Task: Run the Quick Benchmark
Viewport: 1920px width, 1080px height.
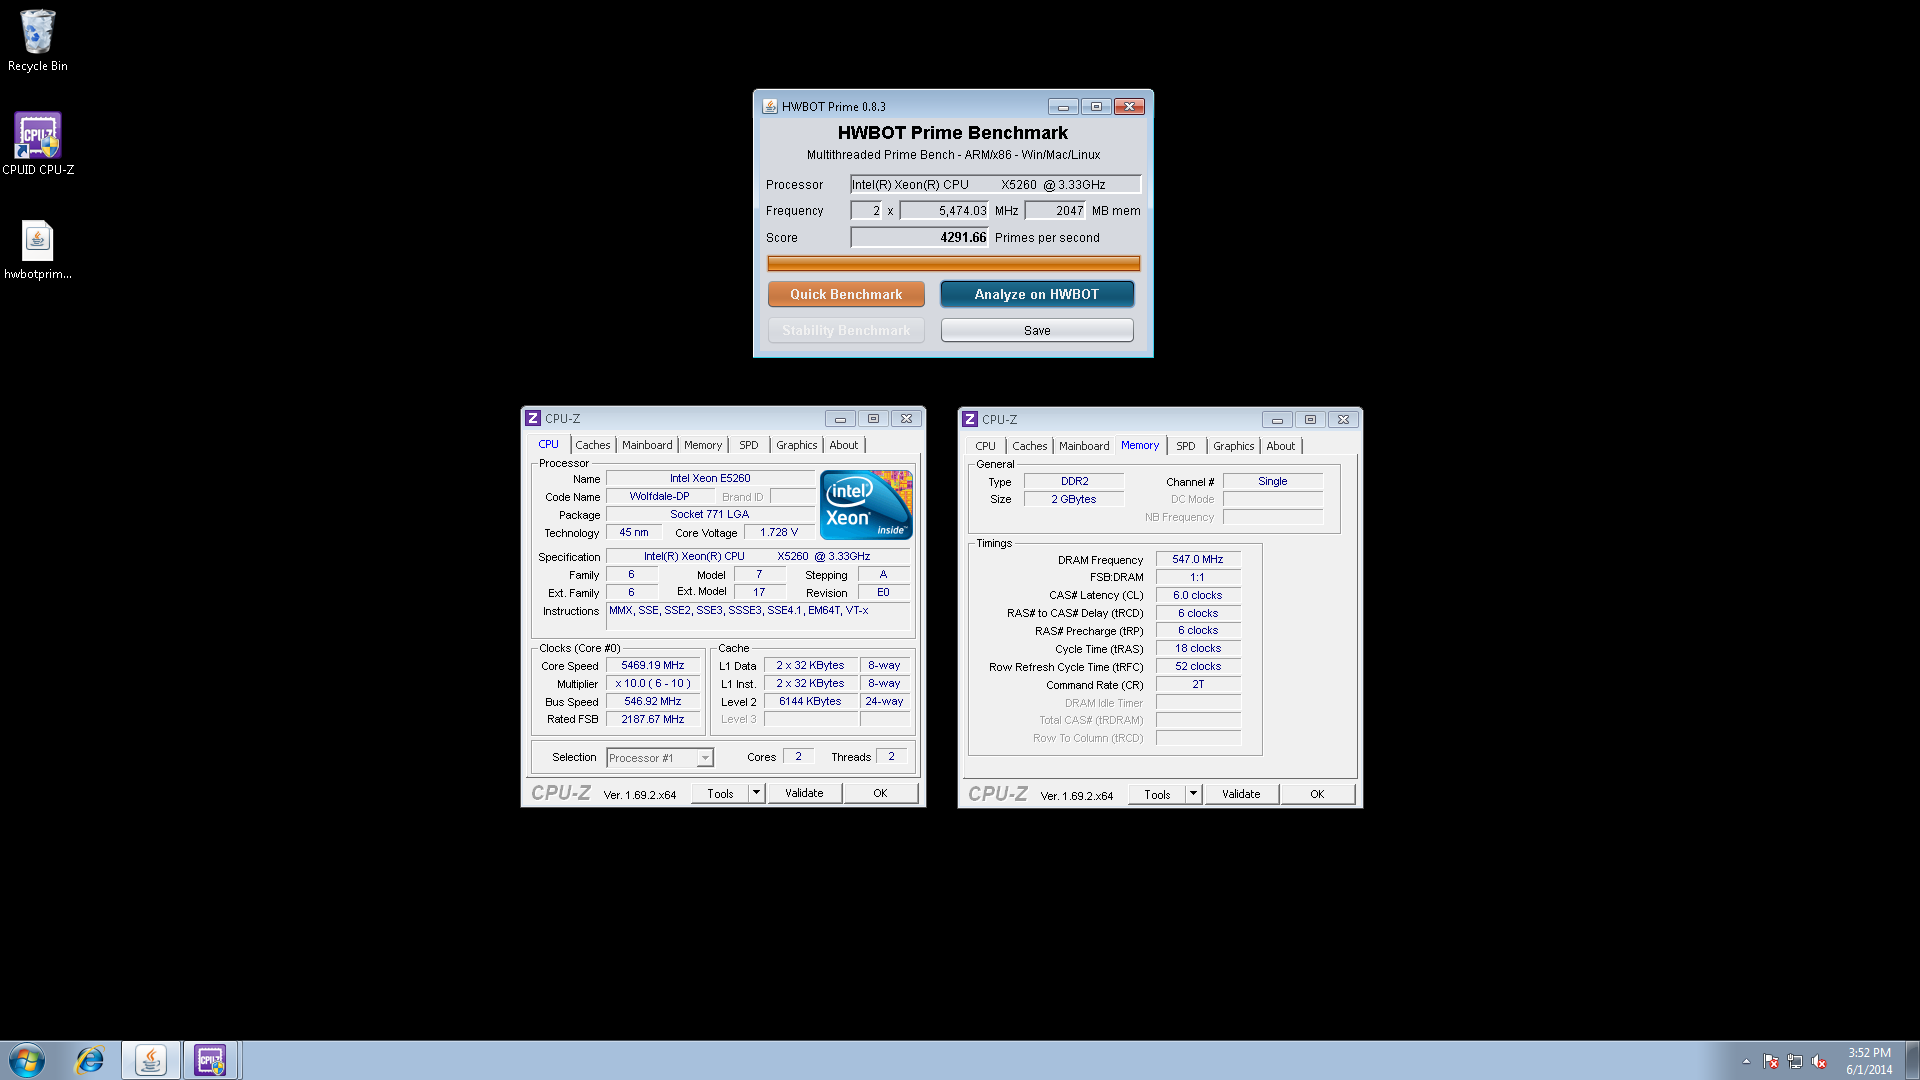Action: 846,294
